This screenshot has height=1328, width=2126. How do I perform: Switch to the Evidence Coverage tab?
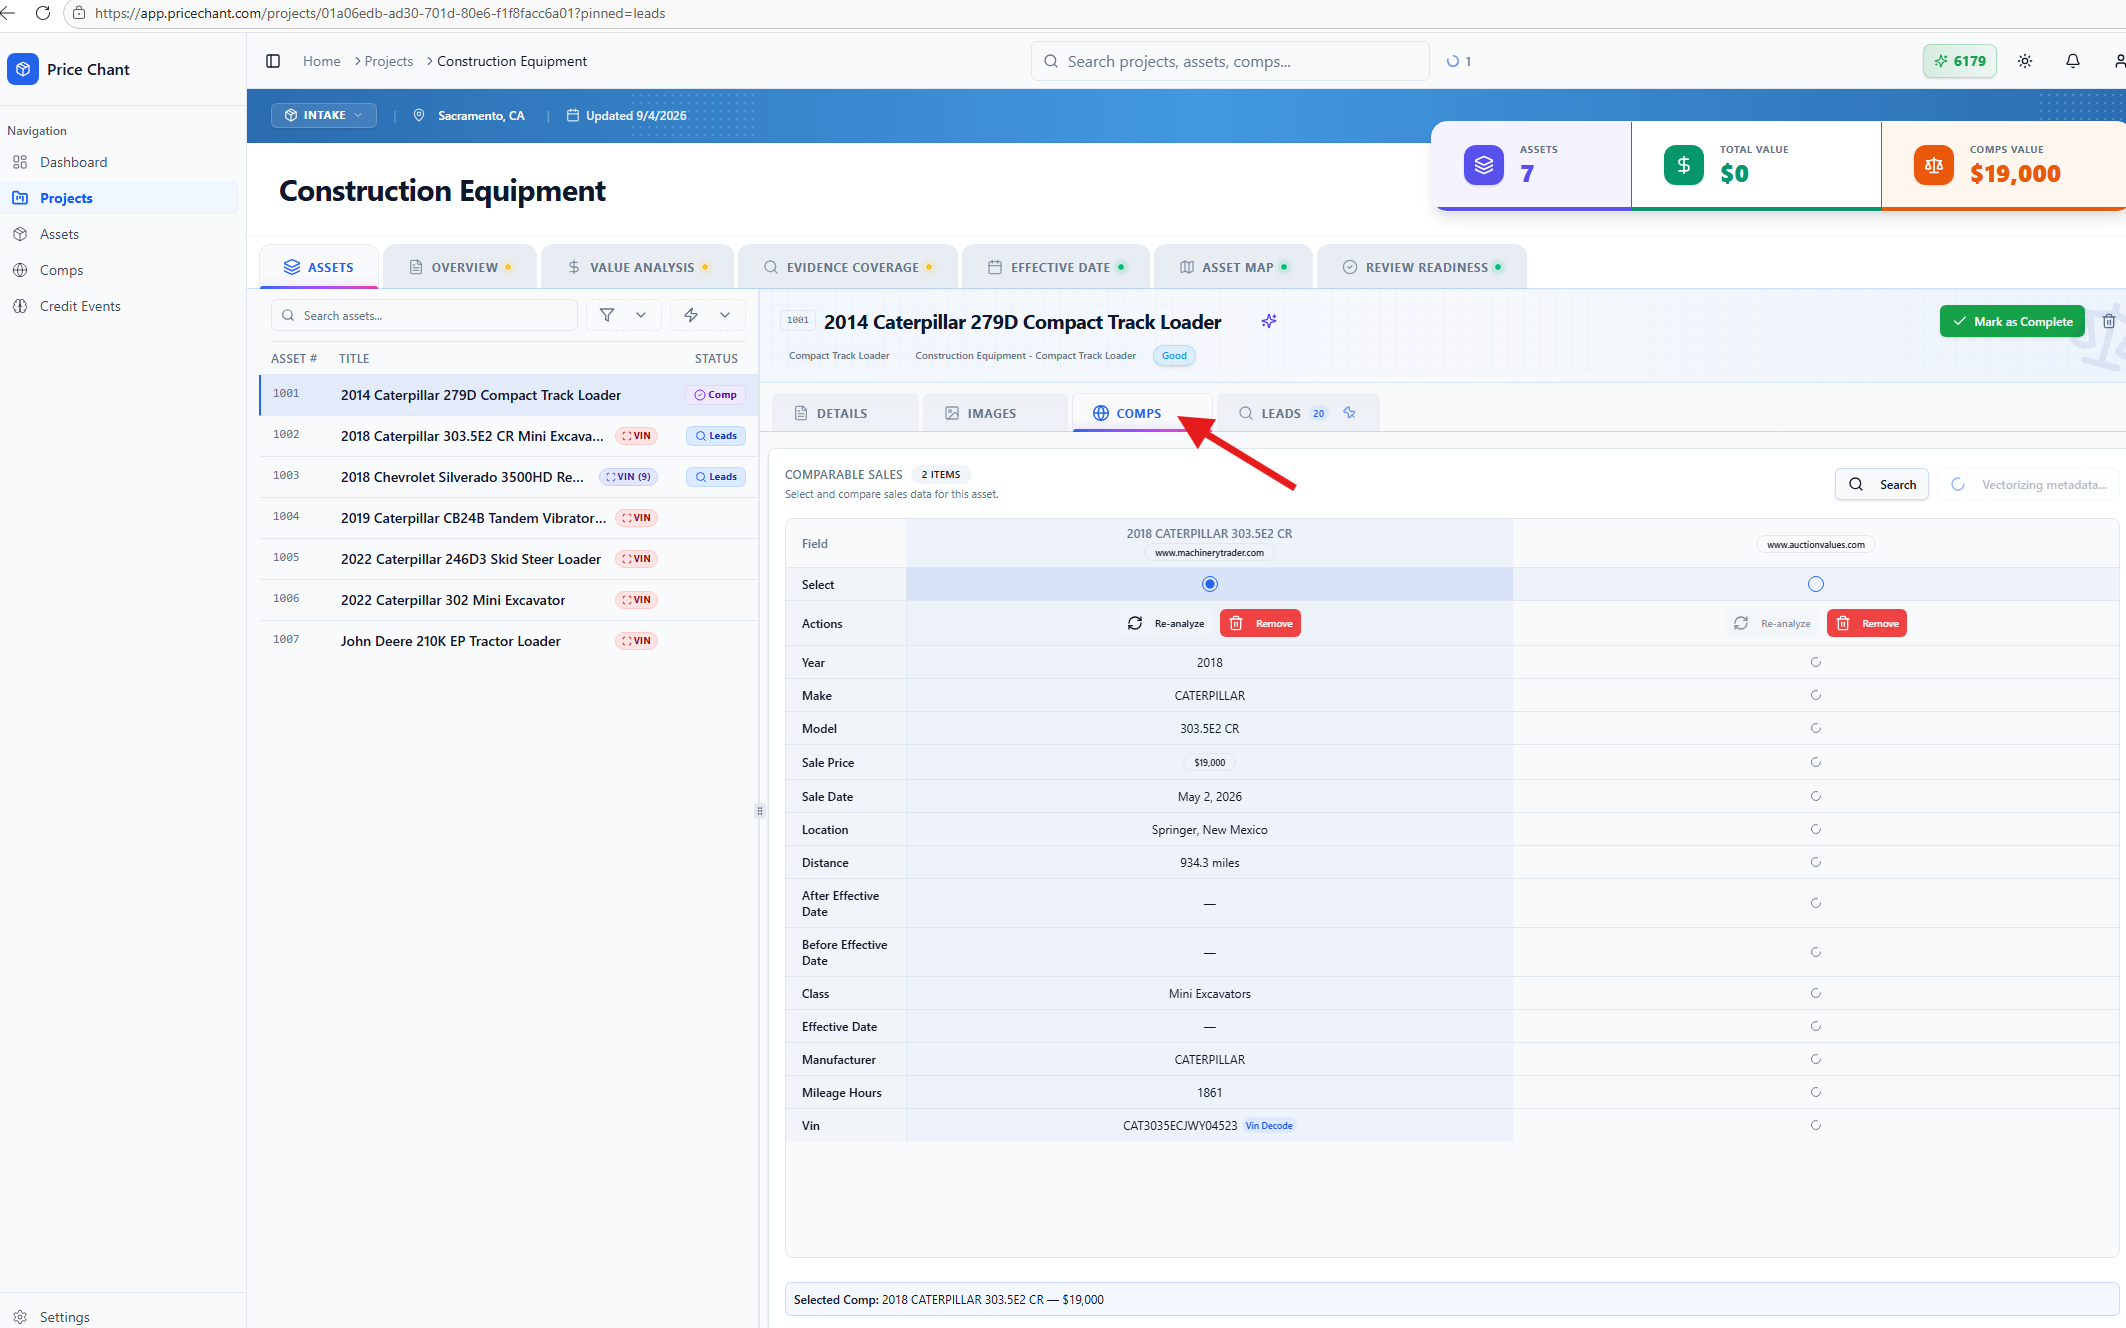point(849,267)
